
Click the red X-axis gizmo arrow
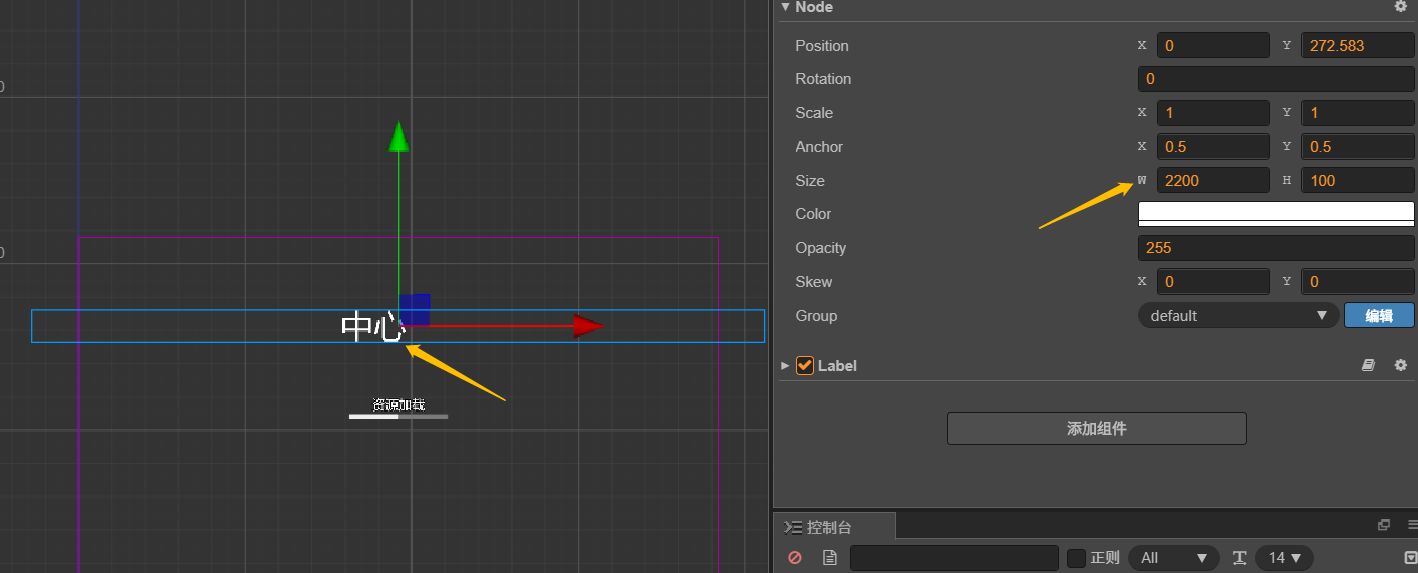[x=588, y=326]
